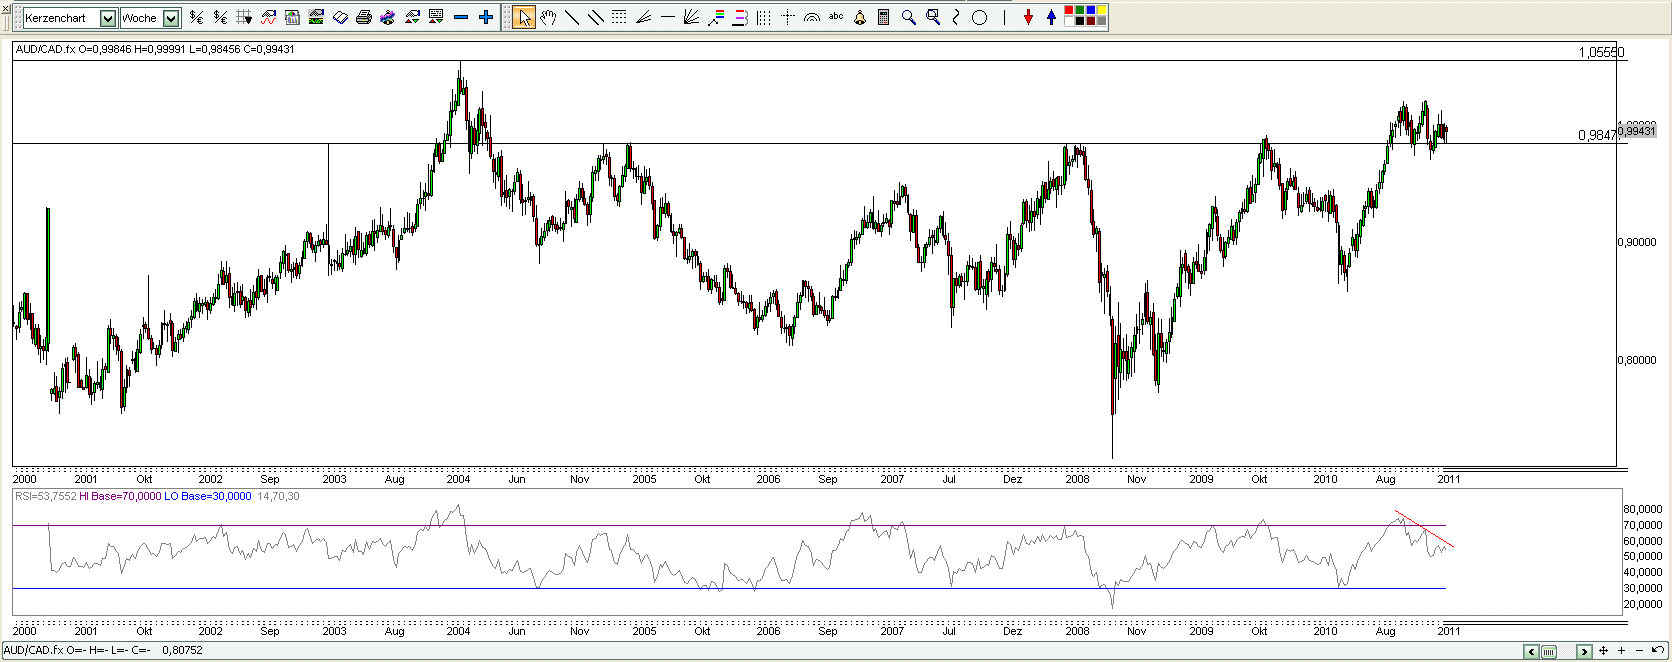1672x662 pixels.
Task: Select the trend line drawing tool
Action: tap(572, 17)
